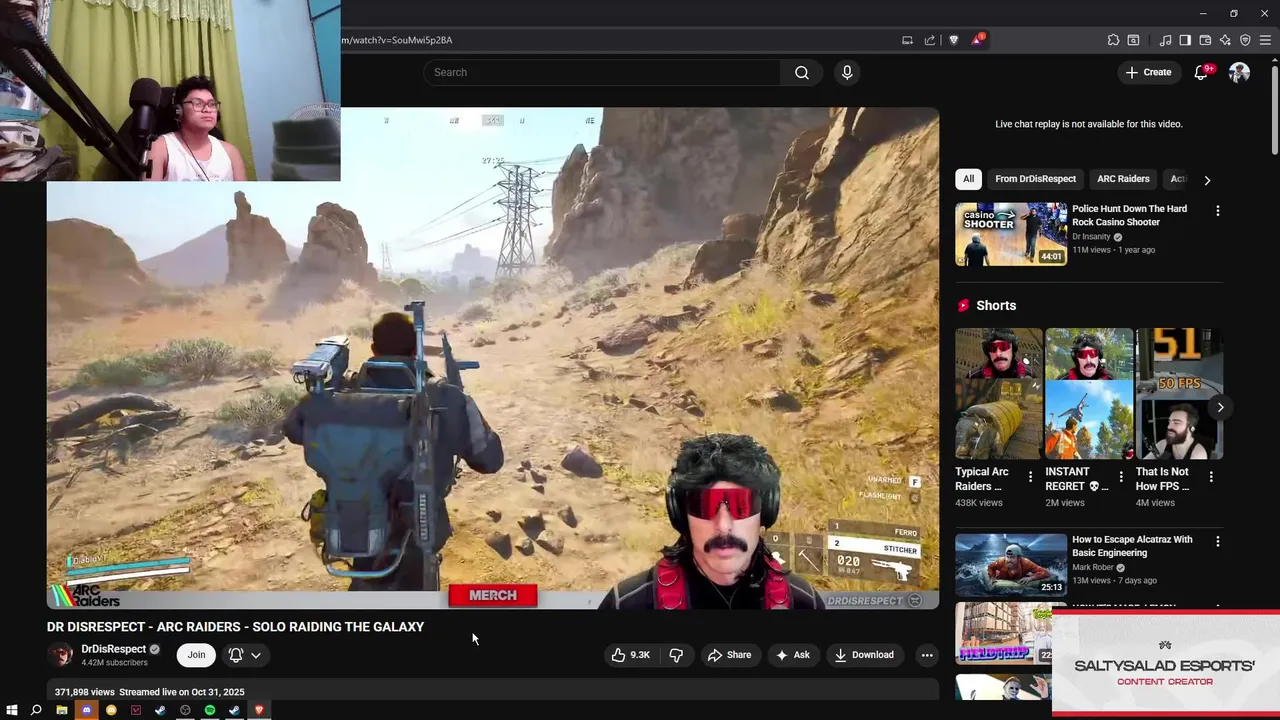Select the From DrDisRespect filter chip
The width and height of the screenshot is (1280, 720).
click(1035, 179)
